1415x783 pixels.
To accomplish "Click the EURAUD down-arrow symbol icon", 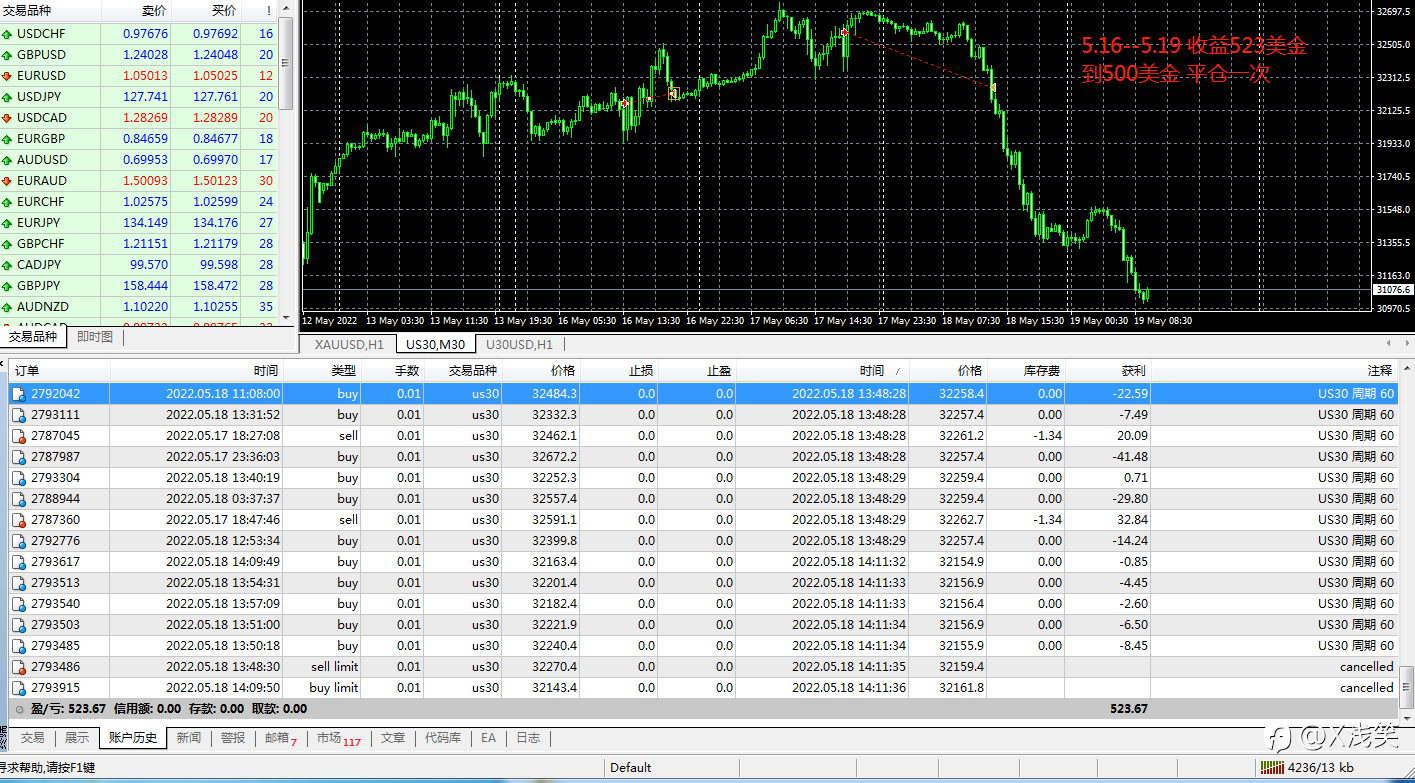I will (7, 181).
